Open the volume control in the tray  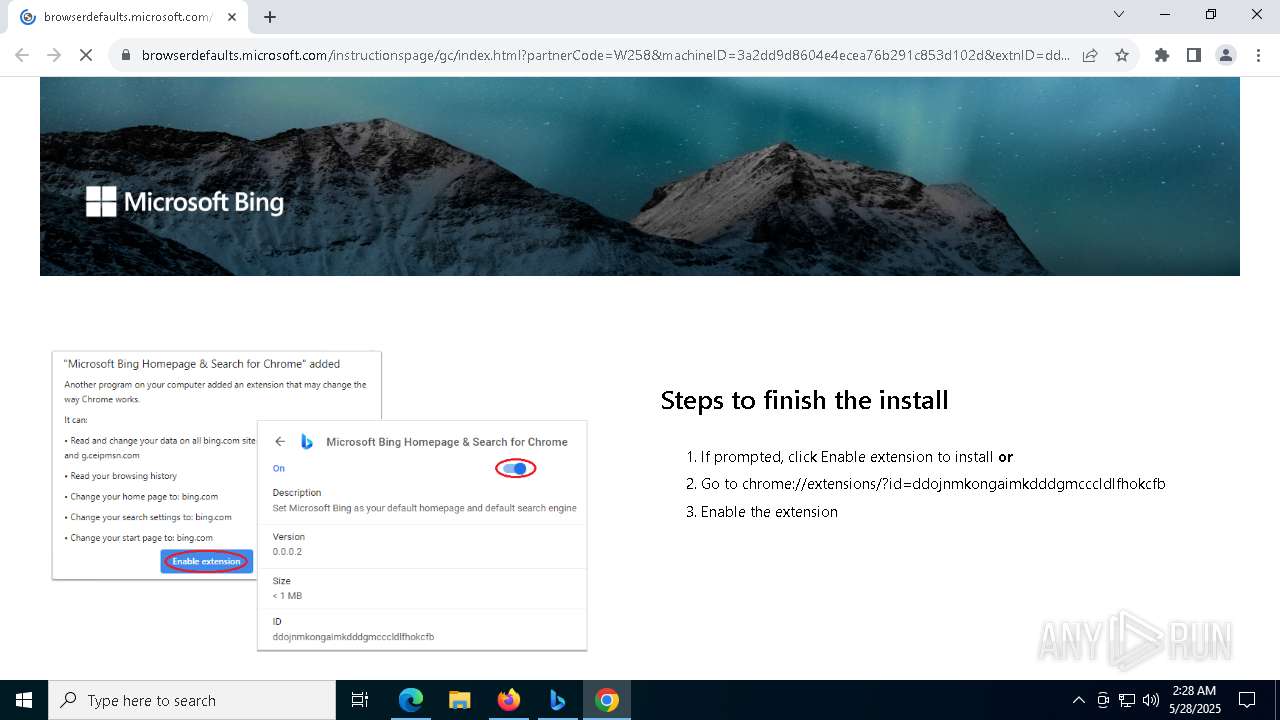coord(1150,700)
